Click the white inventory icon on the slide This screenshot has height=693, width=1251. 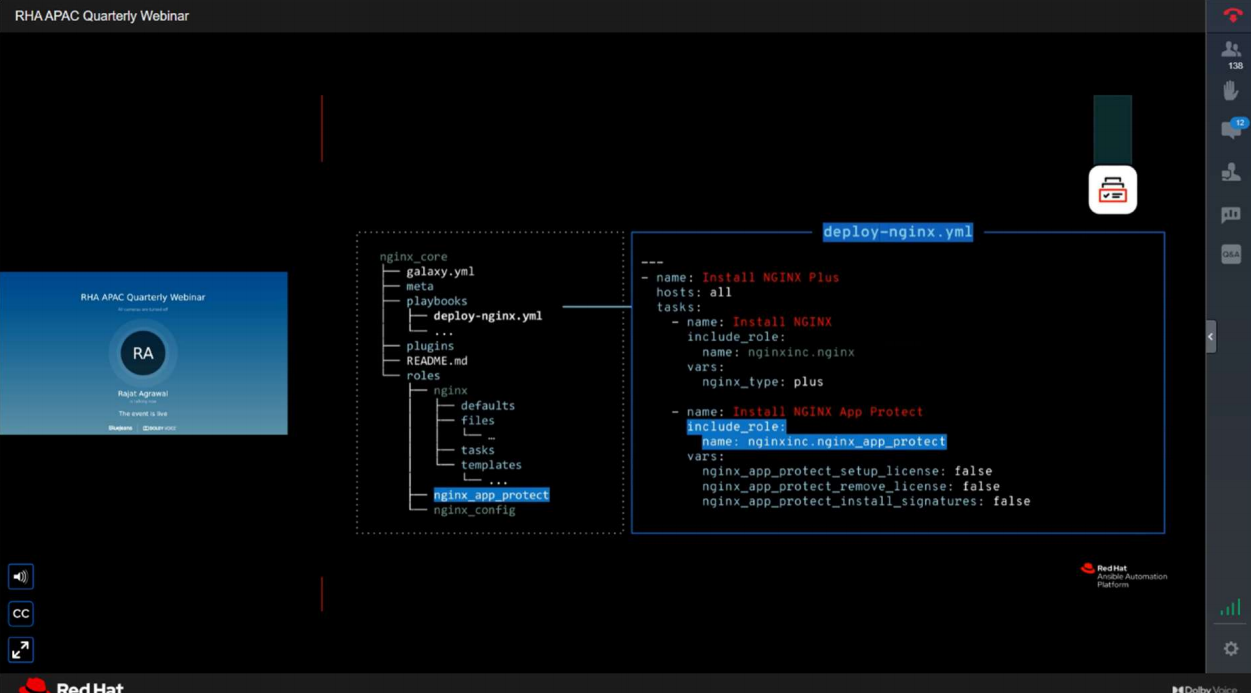[1113, 190]
